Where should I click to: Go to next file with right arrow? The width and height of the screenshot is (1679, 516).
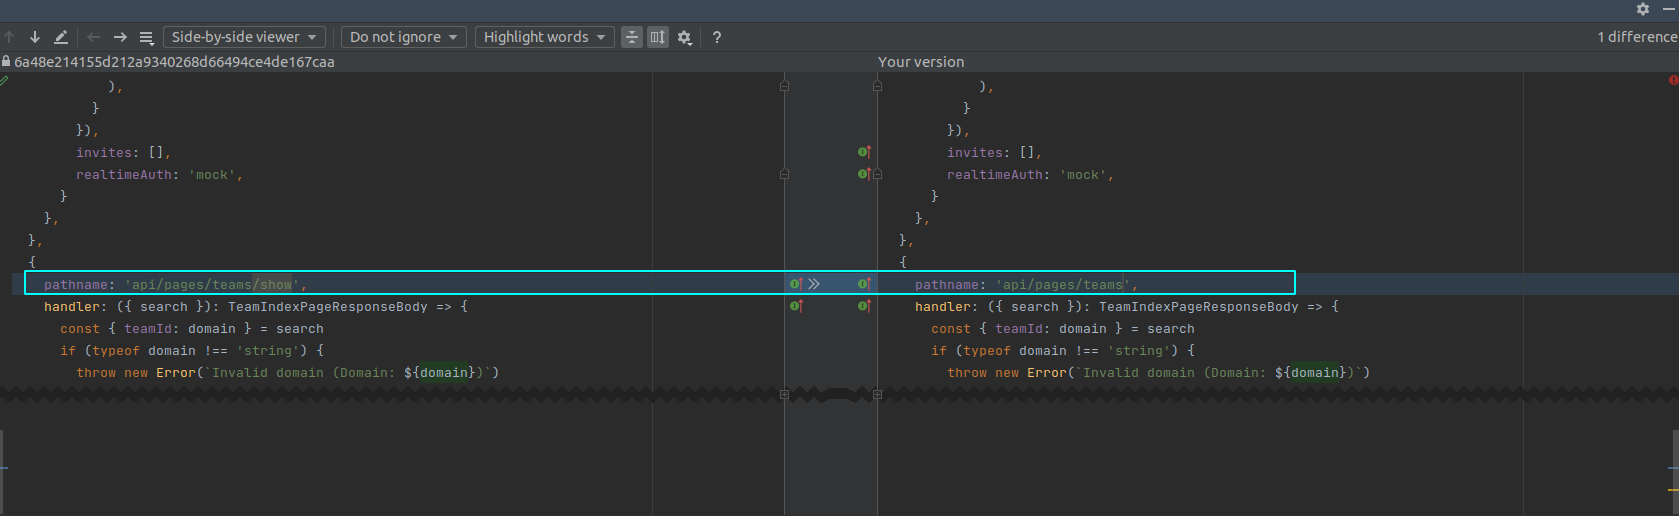[120, 37]
